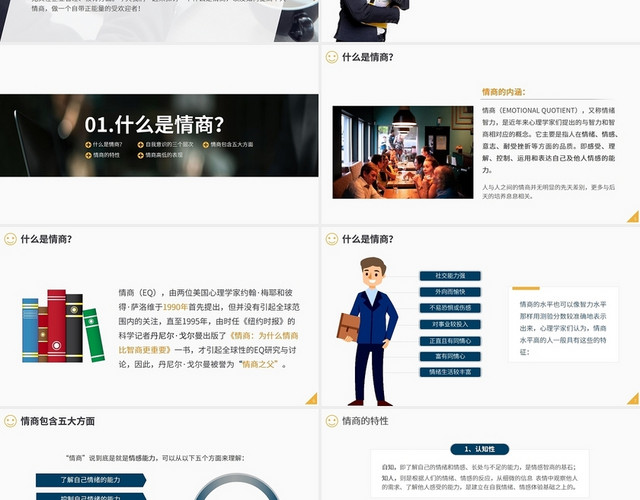This screenshot has width=640, height=500.
Task: Click the note starting 人与人之间的情商
Action: click(x=549, y=191)
